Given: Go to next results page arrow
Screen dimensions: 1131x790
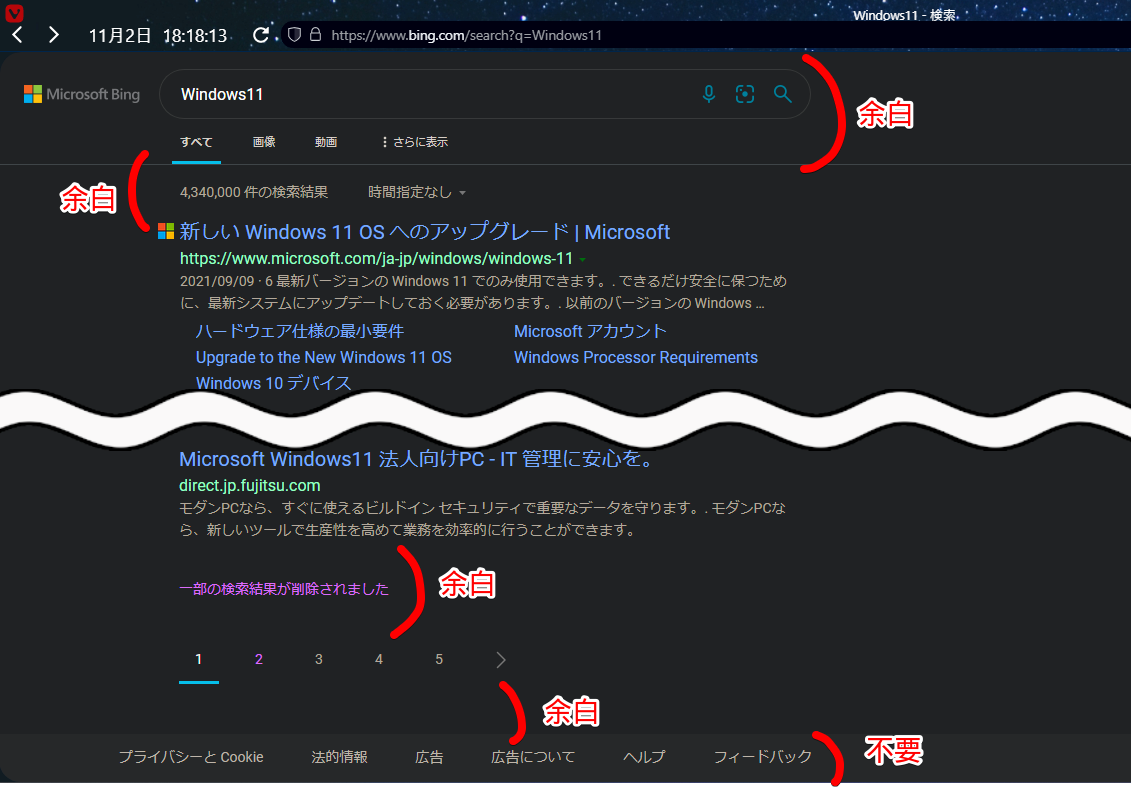Looking at the screenshot, I should [501, 659].
